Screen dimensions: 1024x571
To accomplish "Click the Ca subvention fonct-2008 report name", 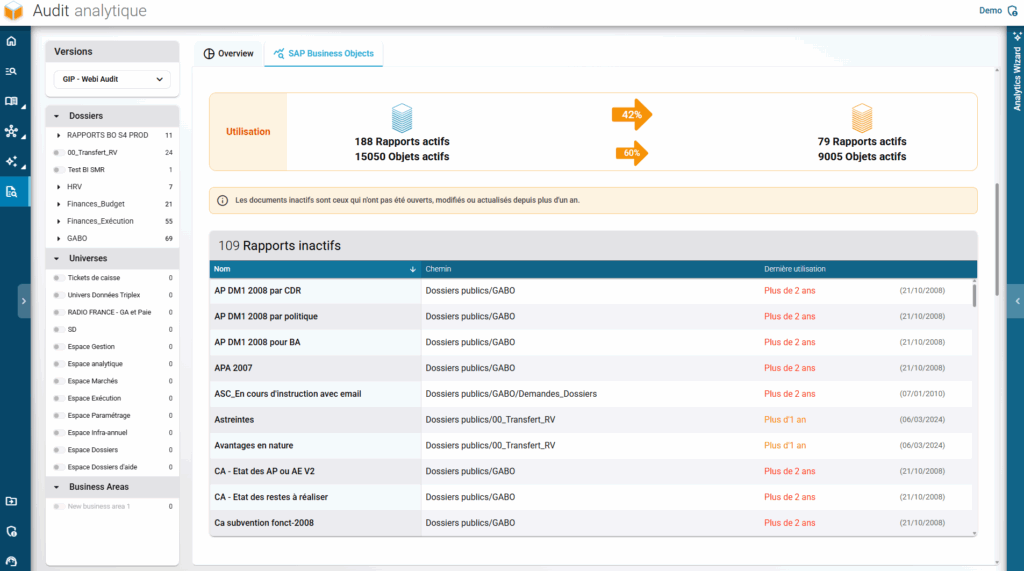I will 264,523.
